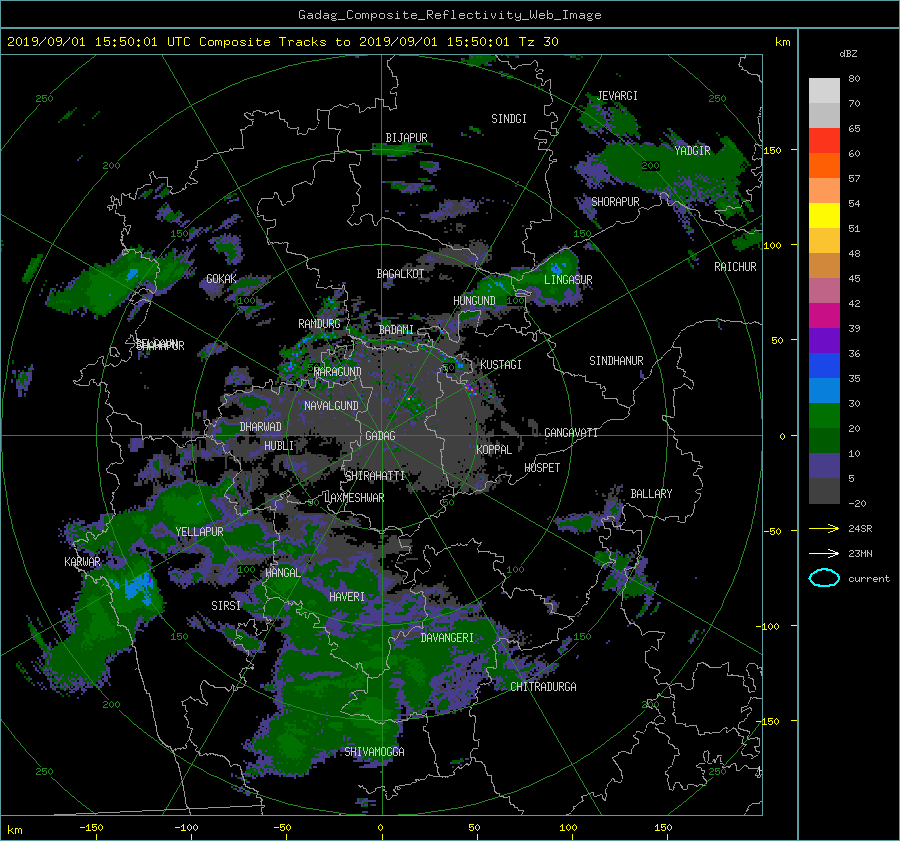Click the NARAGUND city label
This screenshot has height=841, width=900.
coord(338,372)
